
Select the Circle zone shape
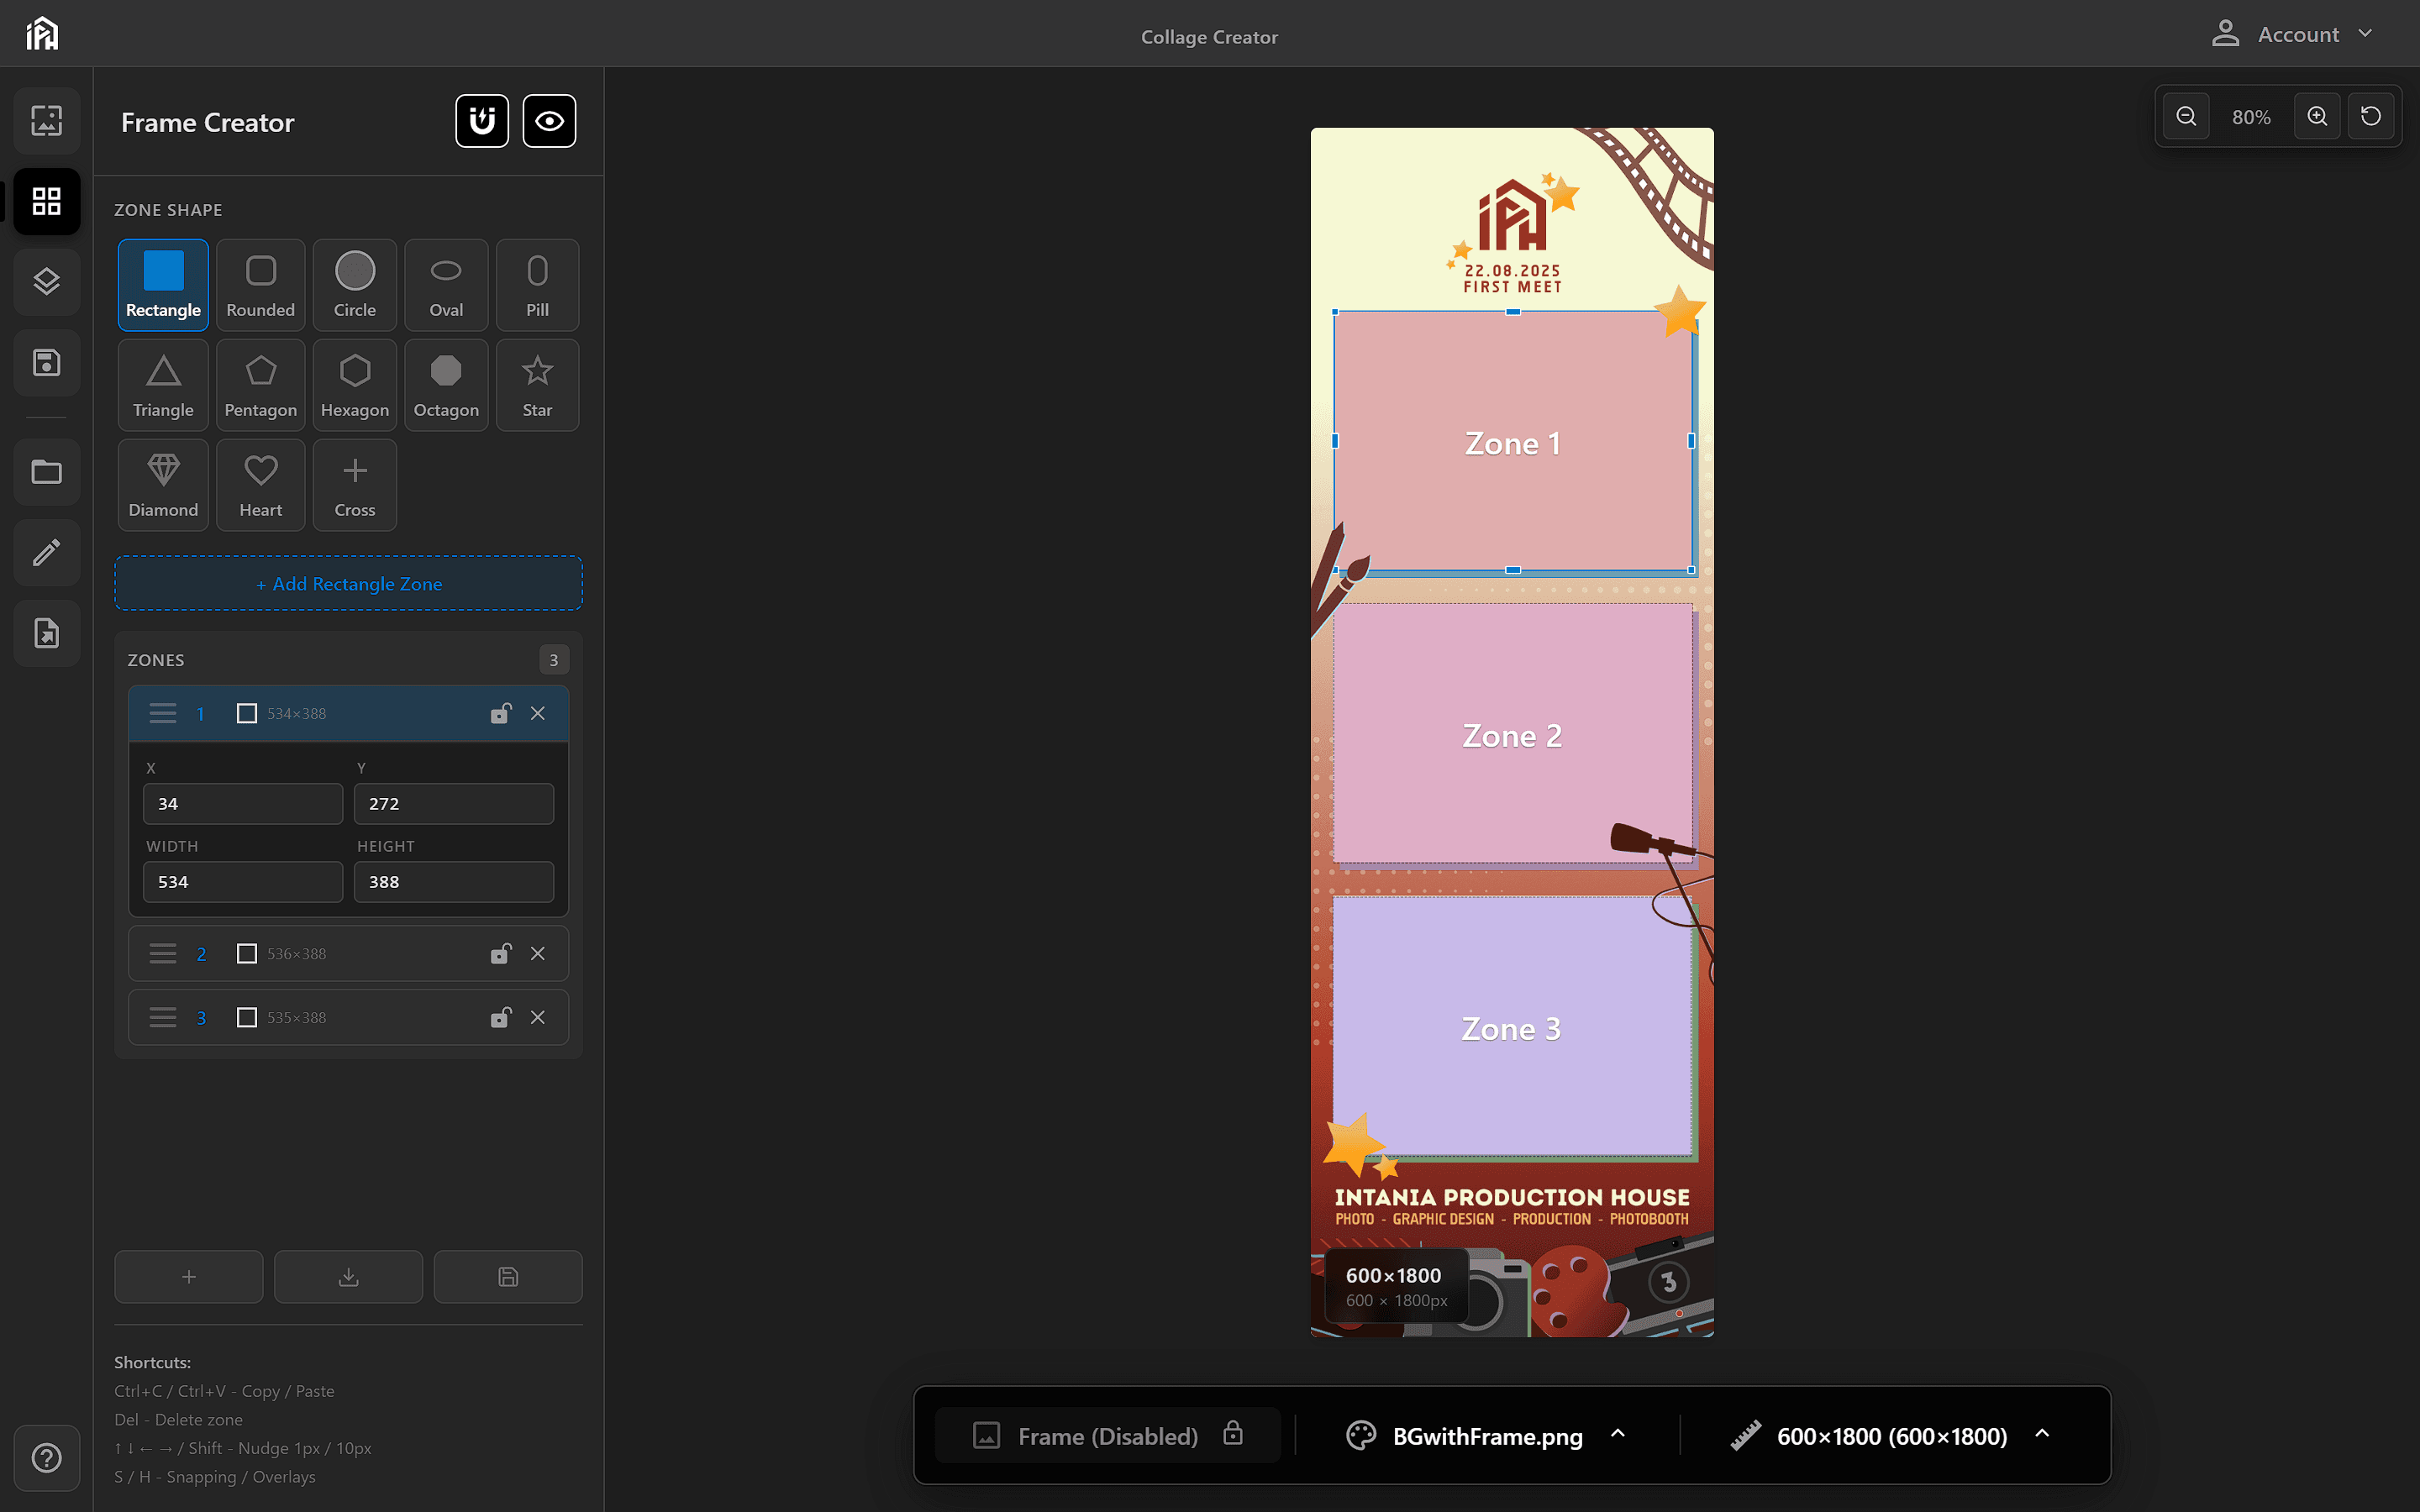355,285
